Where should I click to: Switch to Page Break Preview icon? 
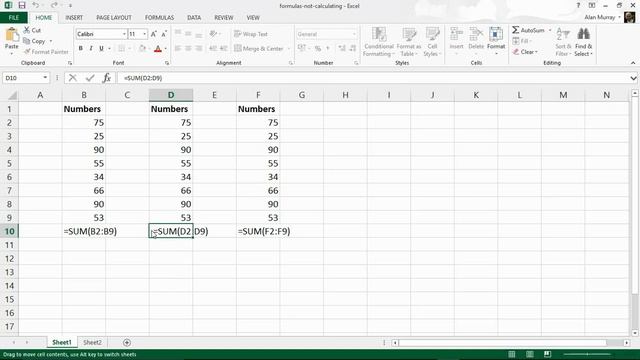click(547, 354)
